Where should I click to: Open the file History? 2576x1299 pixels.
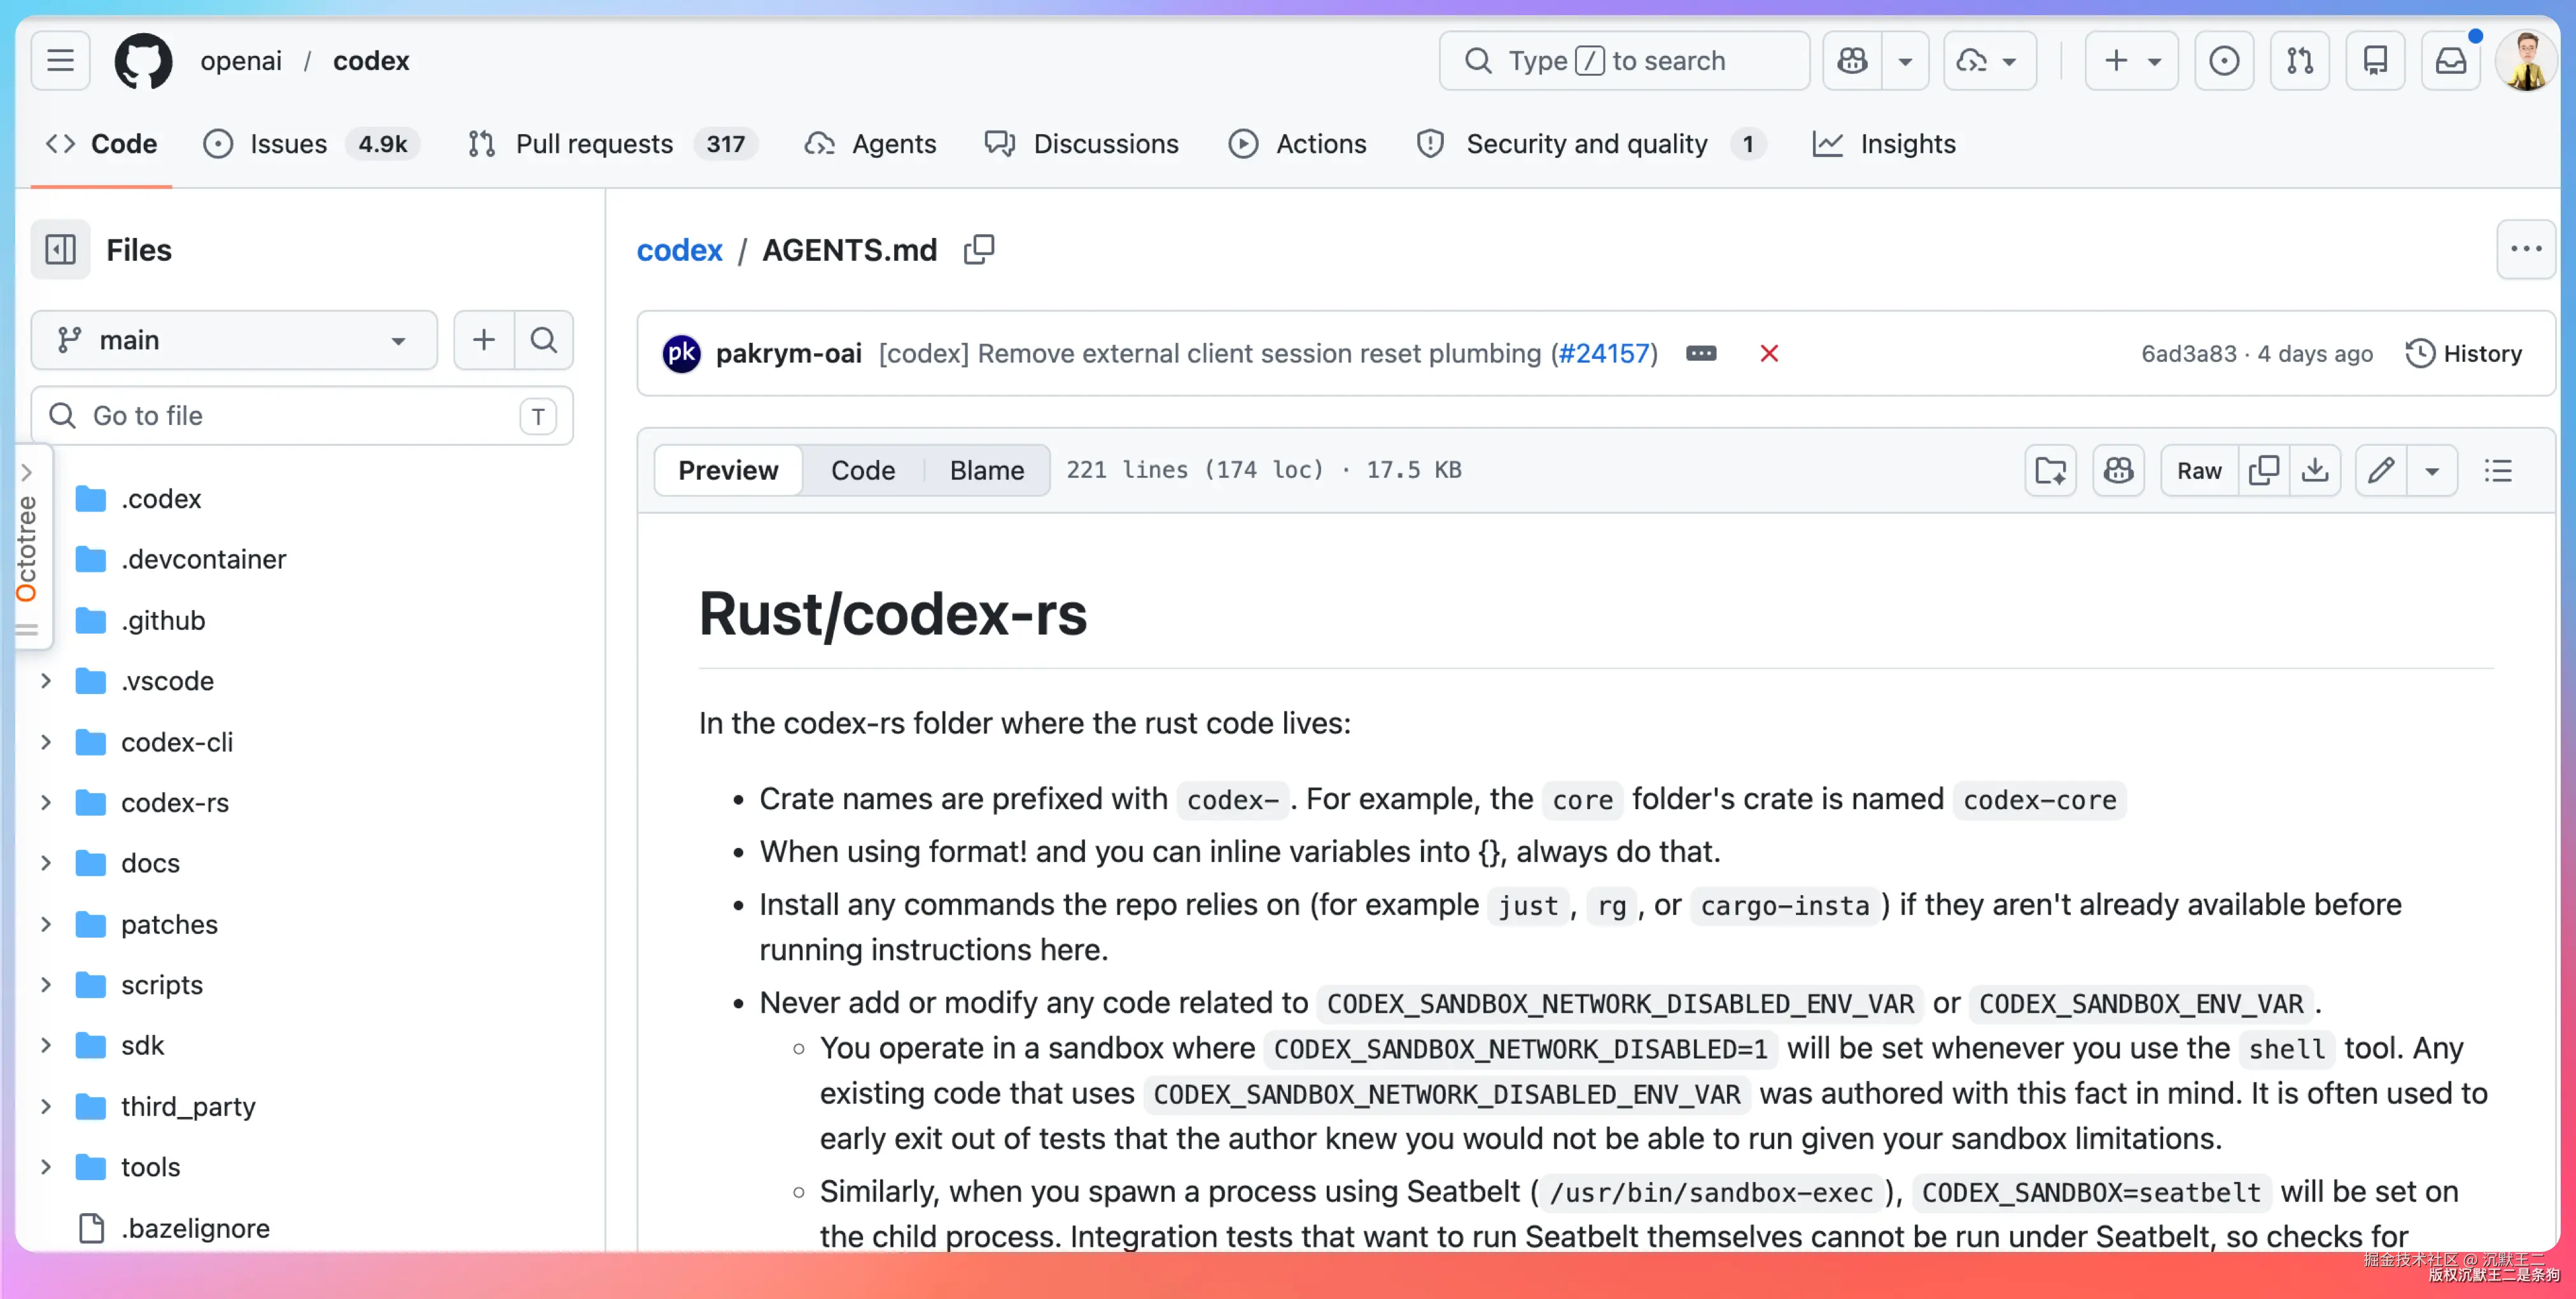pos(2463,354)
